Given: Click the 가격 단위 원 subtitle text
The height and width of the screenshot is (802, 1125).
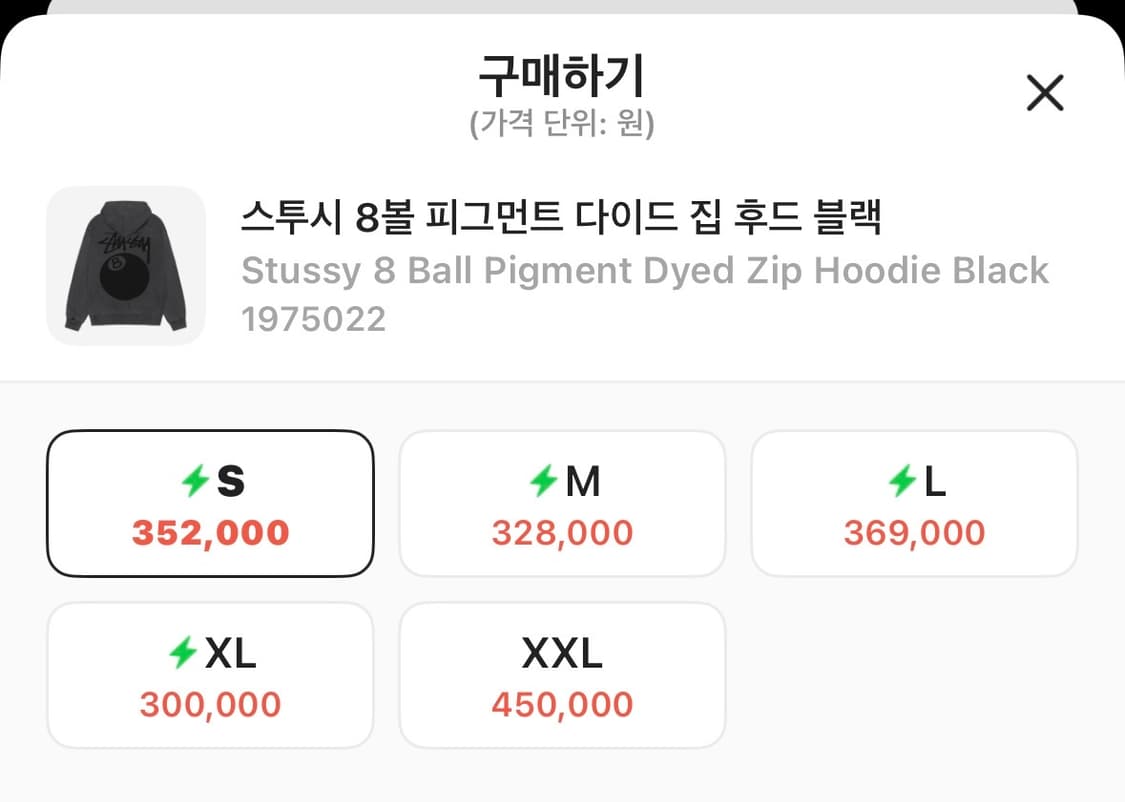Looking at the screenshot, I should [562, 125].
